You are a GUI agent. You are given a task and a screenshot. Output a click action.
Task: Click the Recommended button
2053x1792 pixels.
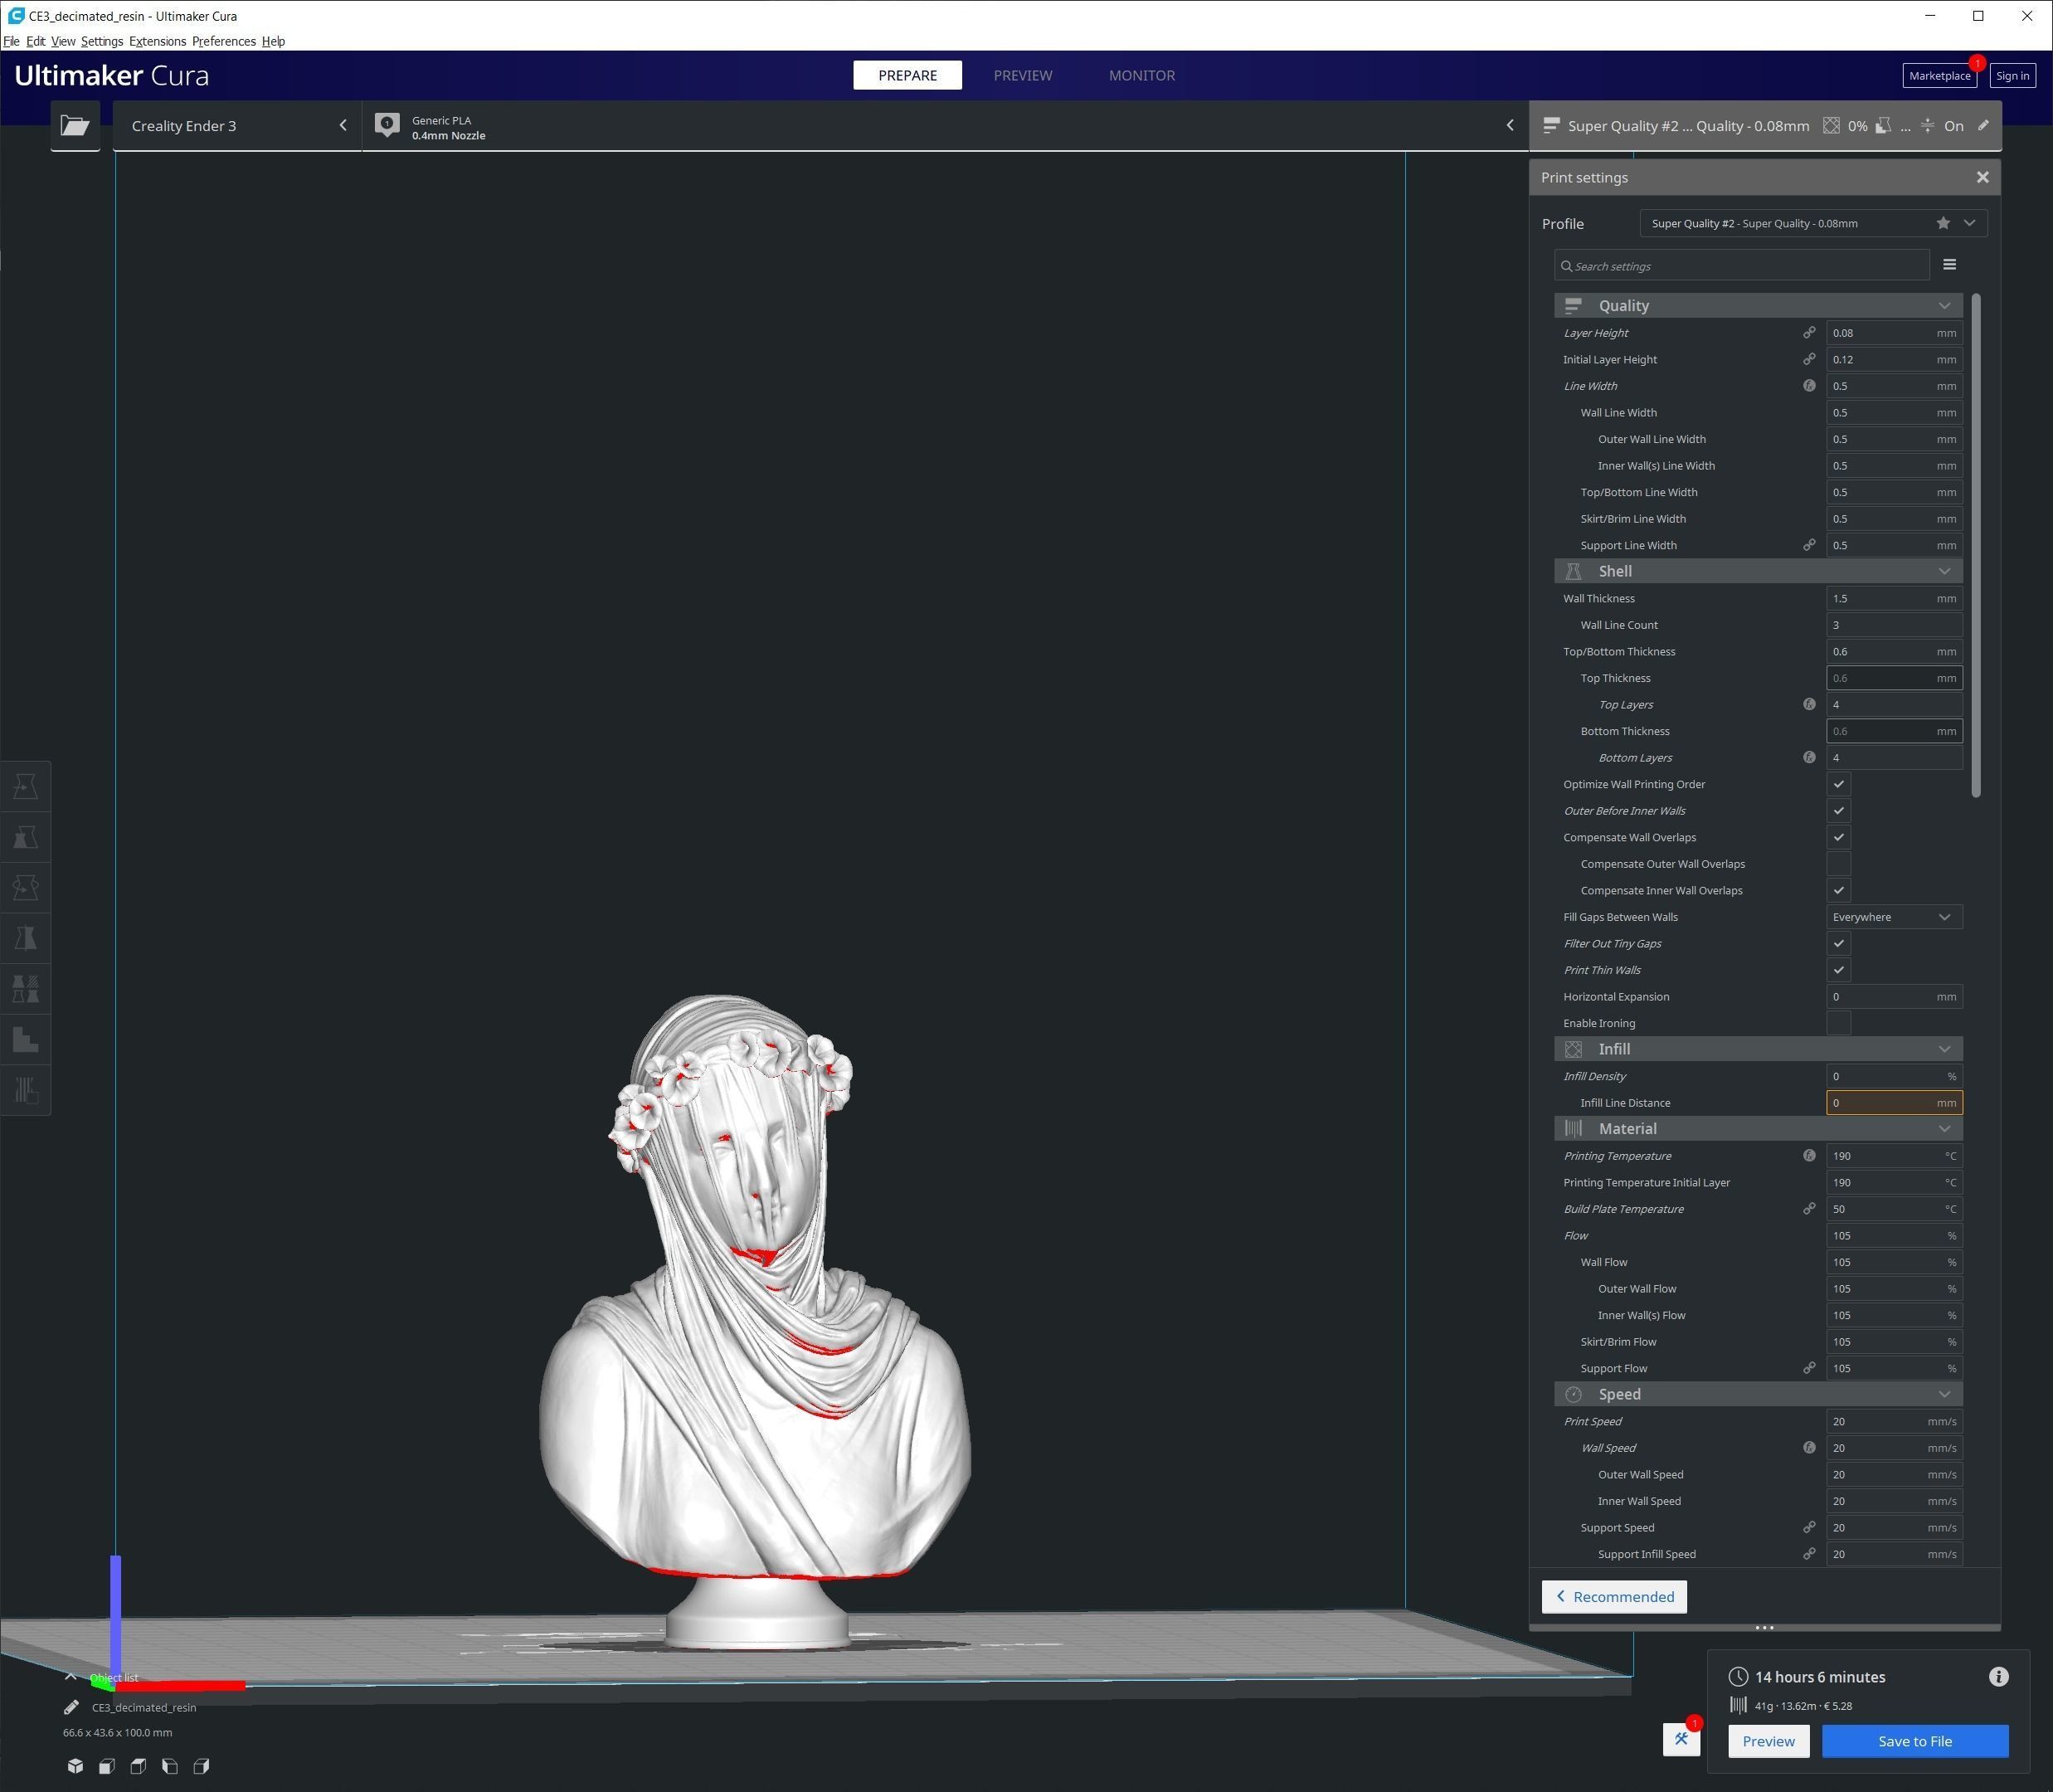point(1614,1597)
